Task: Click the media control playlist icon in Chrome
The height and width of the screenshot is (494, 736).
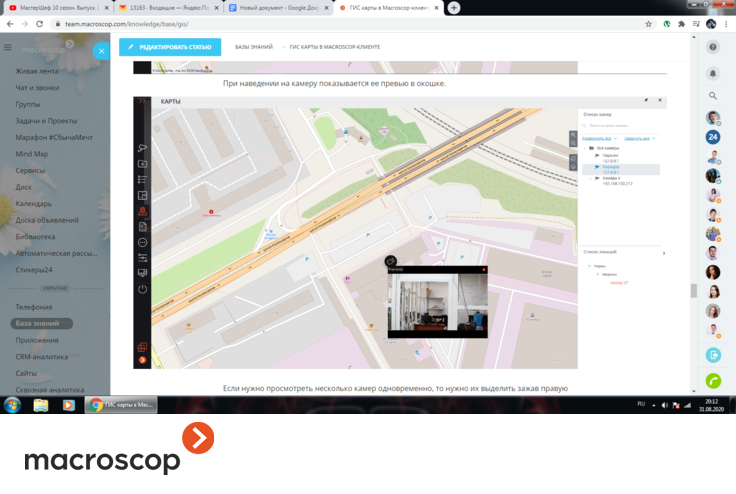Action: (696, 24)
